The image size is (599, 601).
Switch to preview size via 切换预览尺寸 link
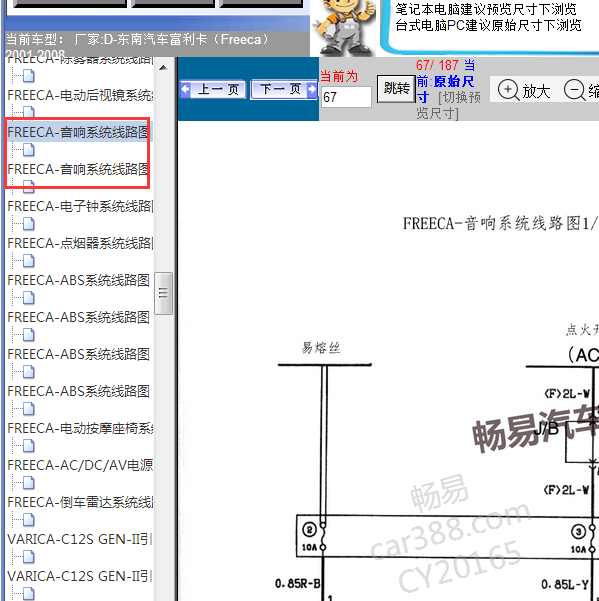coord(448,105)
